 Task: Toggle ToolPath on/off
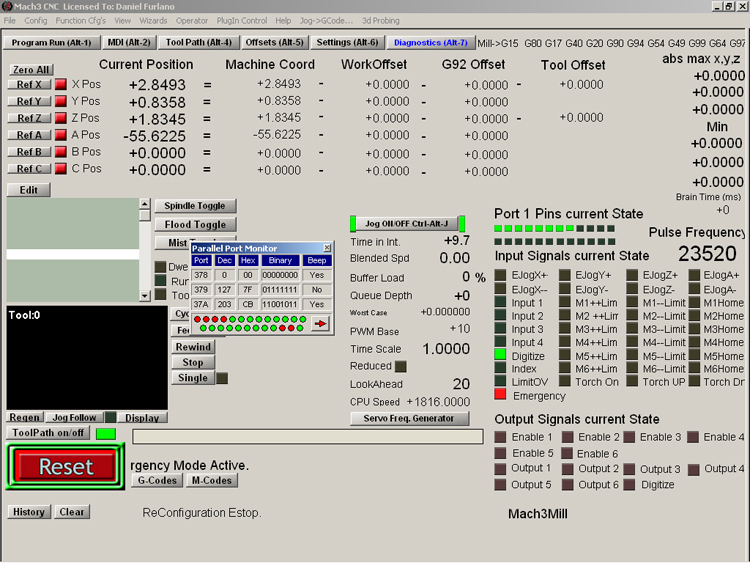[x=48, y=433]
